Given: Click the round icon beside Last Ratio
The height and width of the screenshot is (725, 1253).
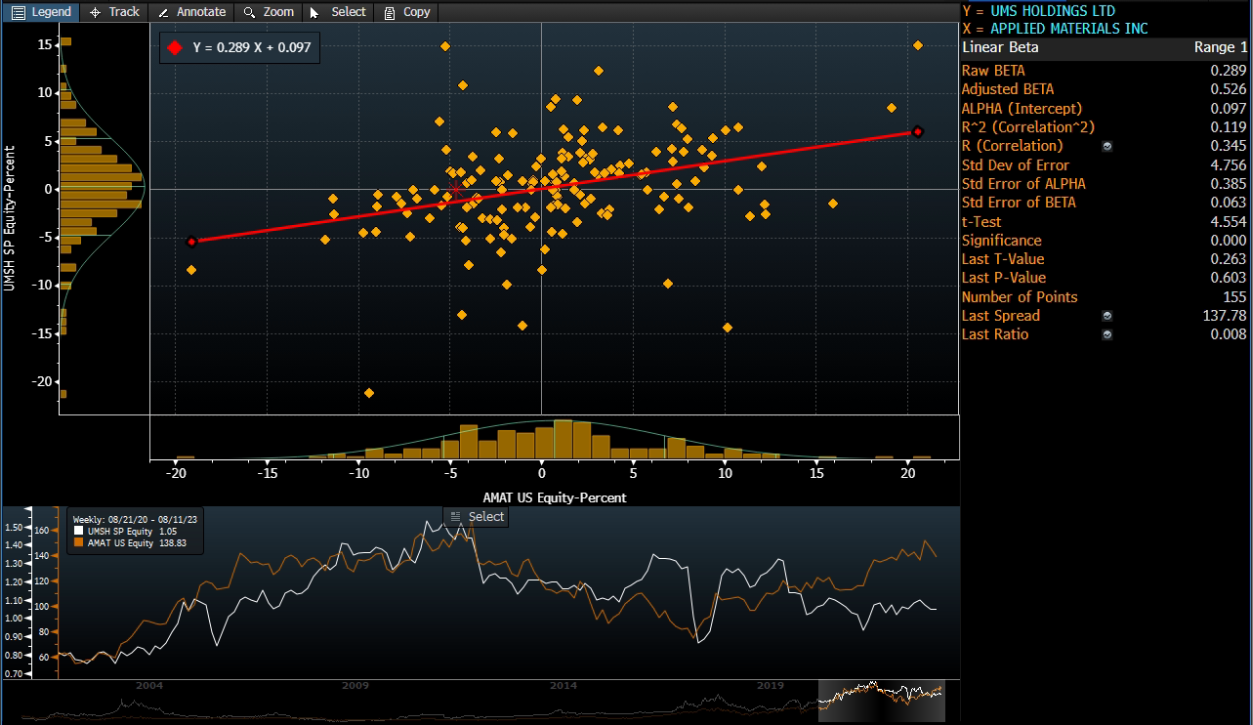Looking at the screenshot, I should point(1107,335).
